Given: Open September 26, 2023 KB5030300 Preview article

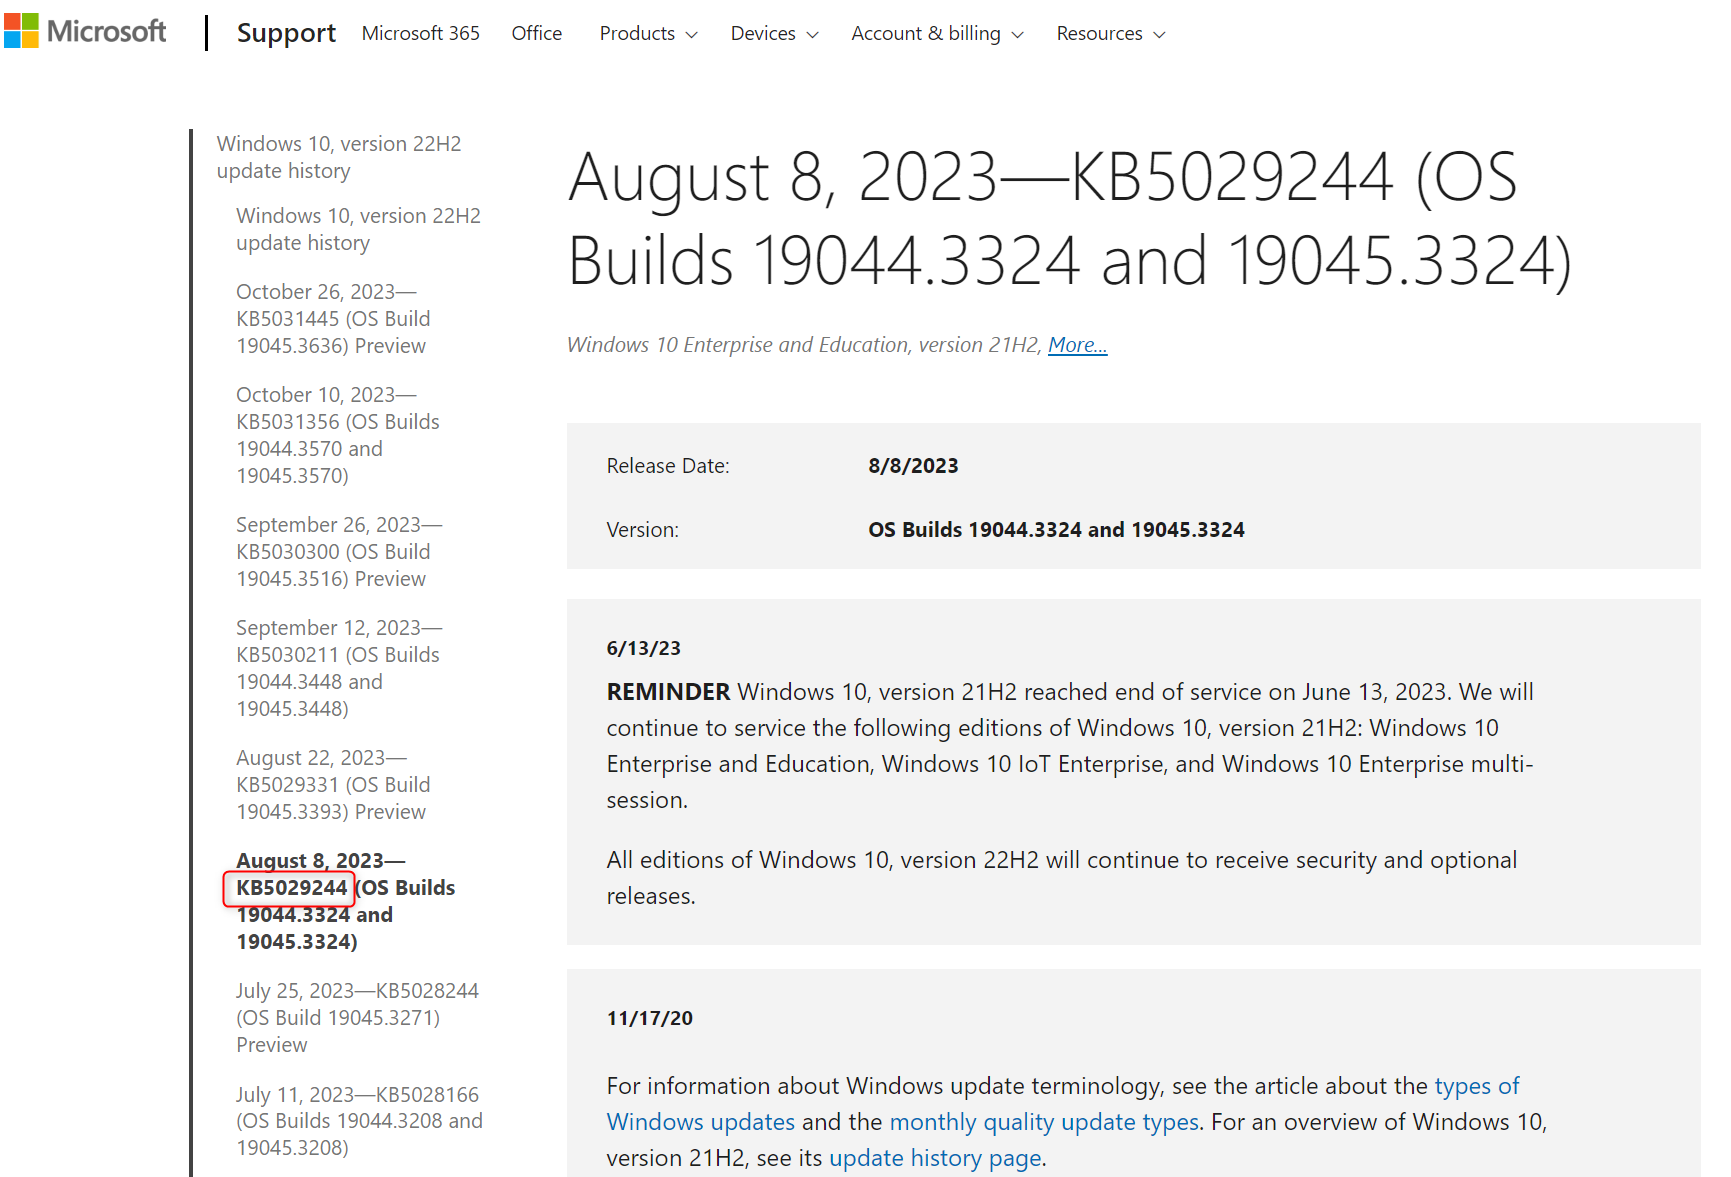Looking at the screenshot, I should pos(339,551).
